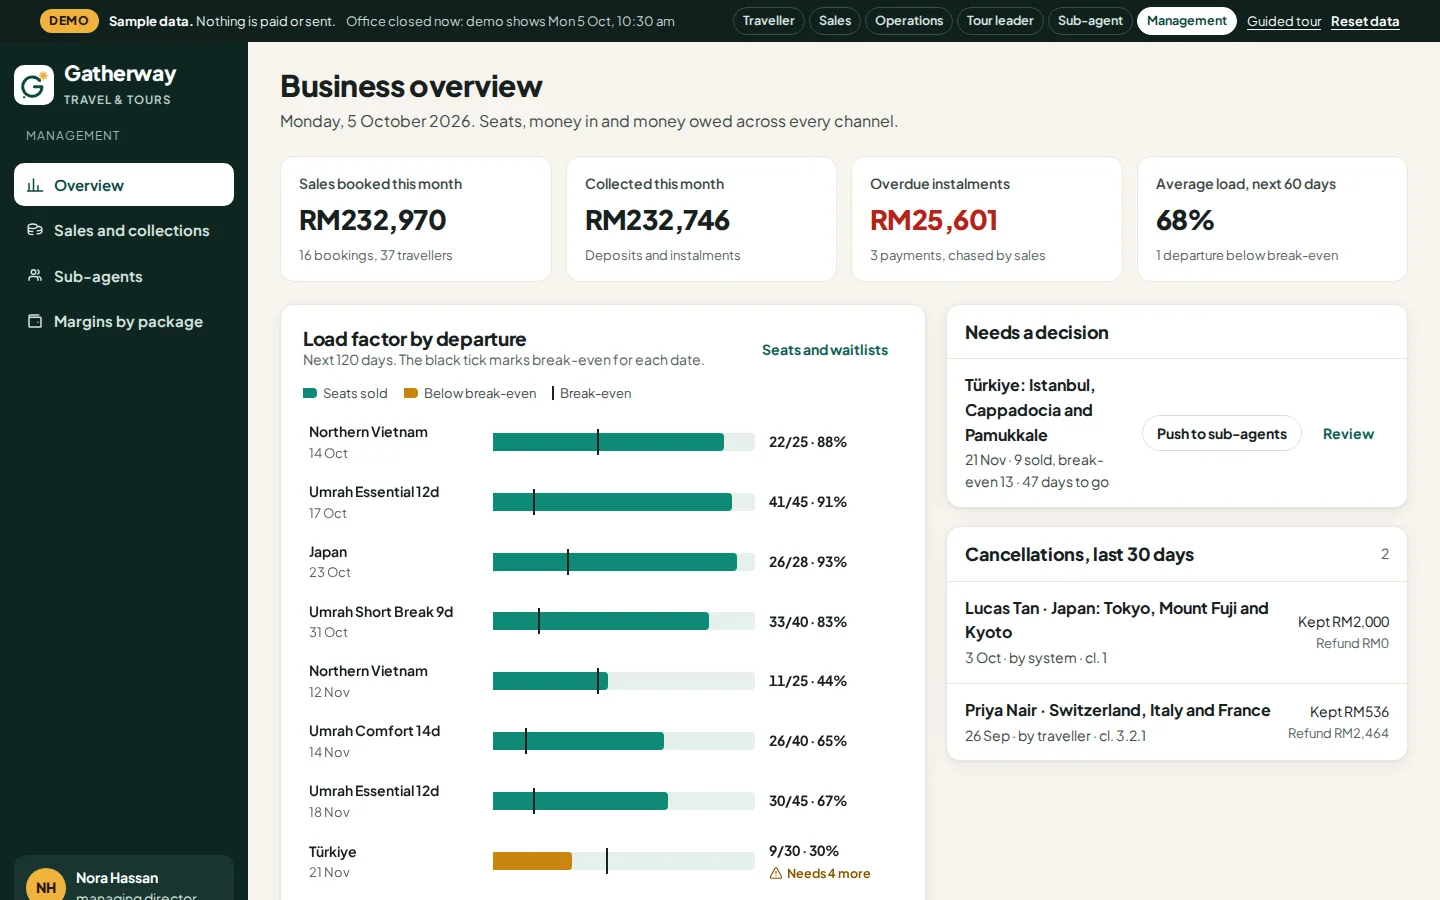The height and width of the screenshot is (900, 1440).
Task: Click the Türkiye 21 Nov load bar
Action: pyautogui.click(x=624, y=861)
